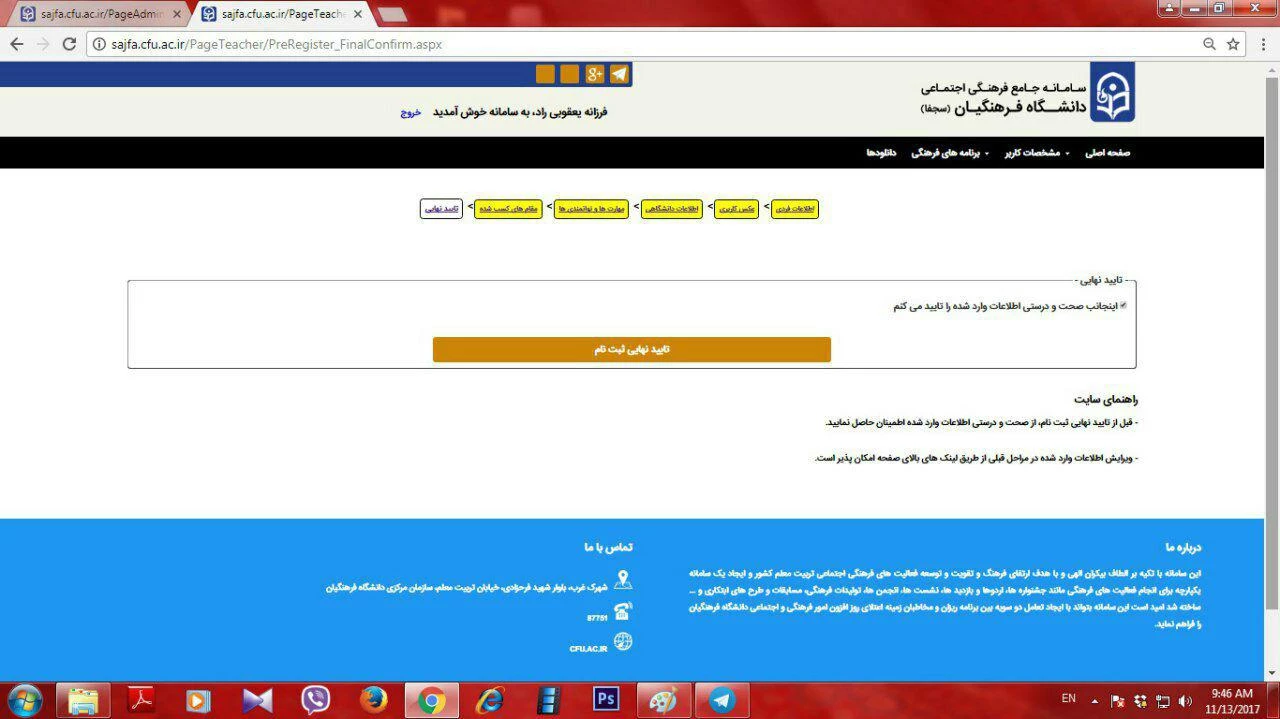The height and width of the screenshot is (719, 1280).
Task: Click the Google+ icon in the header
Action: point(594,74)
